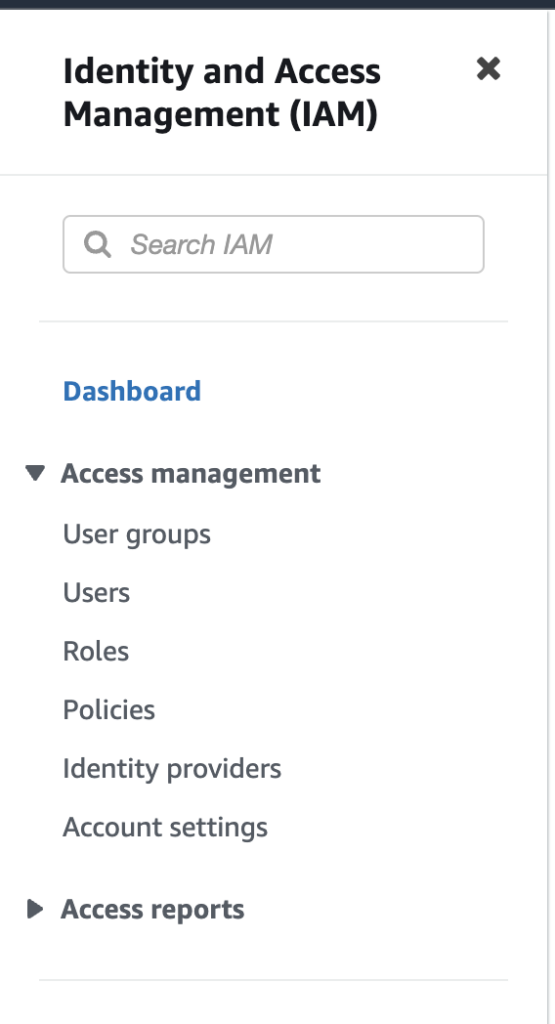
Task: Click the Identity and Access Management title
Action: click(221, 92)
